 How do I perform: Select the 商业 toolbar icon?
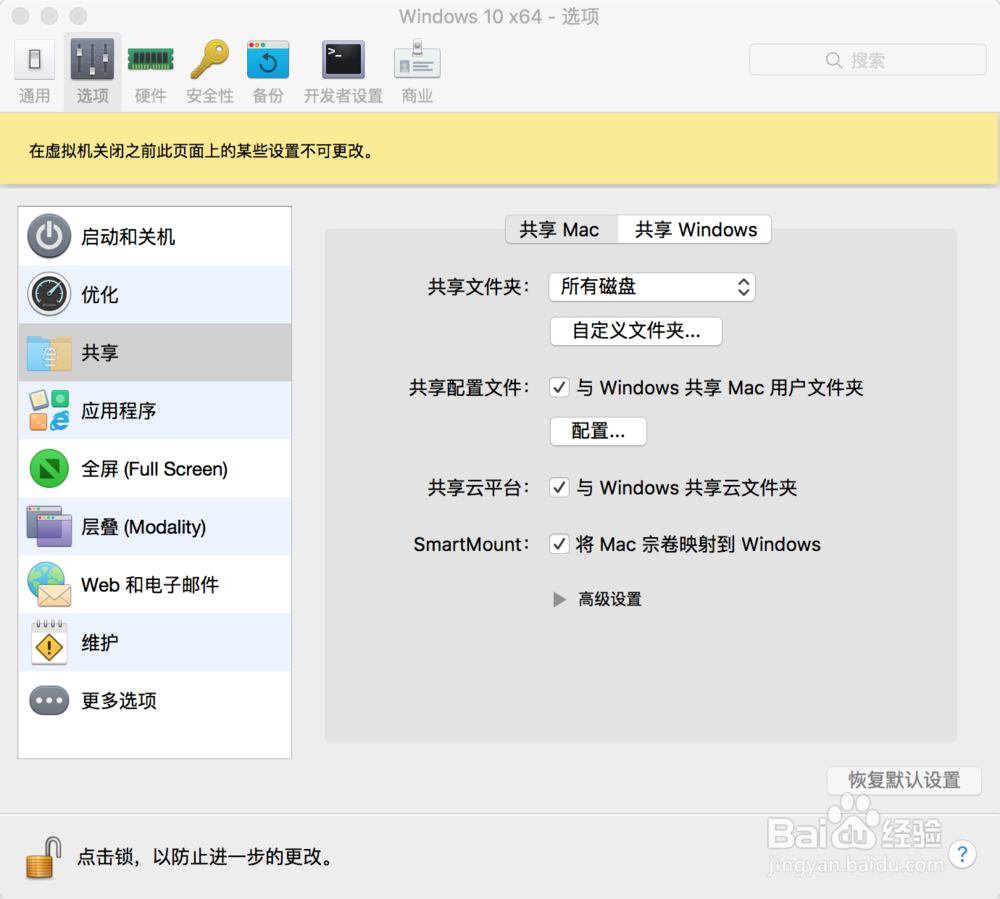coord(417,68)
